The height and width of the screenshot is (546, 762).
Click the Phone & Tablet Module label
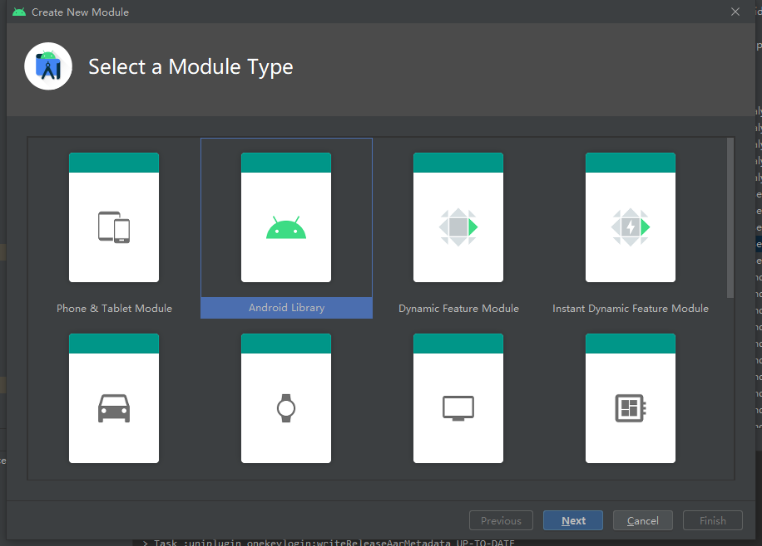[114, 308]
